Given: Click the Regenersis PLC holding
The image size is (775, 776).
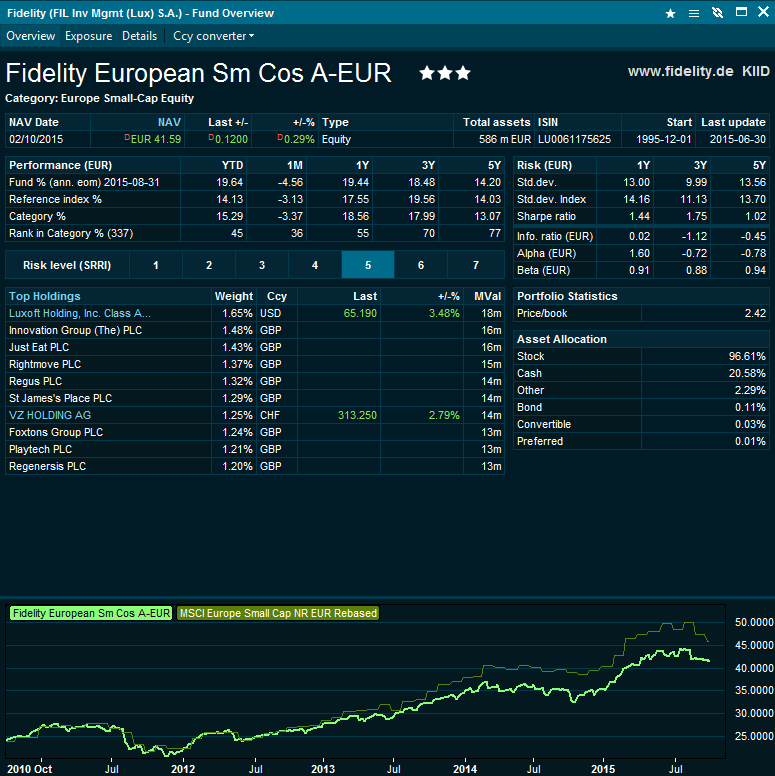Looking at the screenshot, I should coord(48,466).
